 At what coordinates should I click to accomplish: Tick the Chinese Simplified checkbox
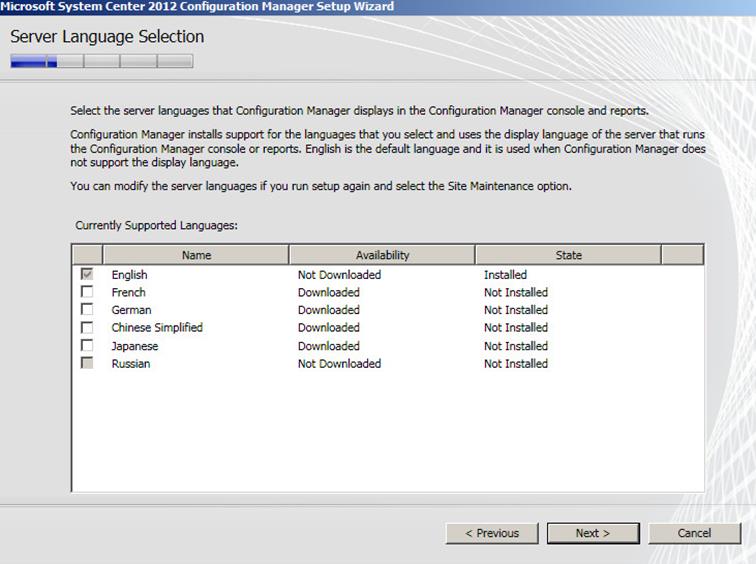87,327
